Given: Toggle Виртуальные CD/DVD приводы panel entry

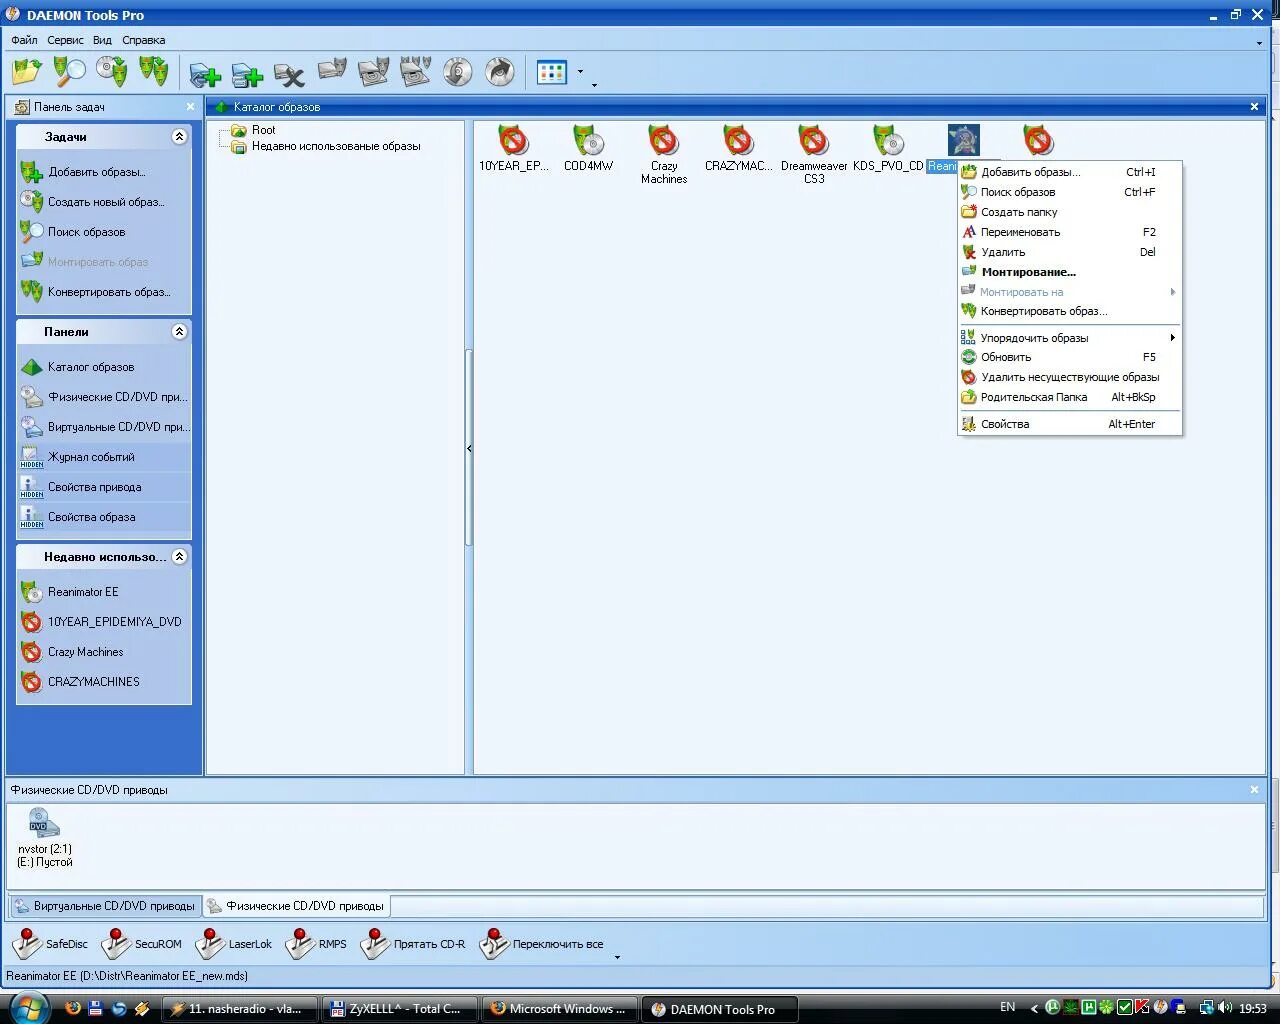Looking at the screenshot, I should coord(103,427).
